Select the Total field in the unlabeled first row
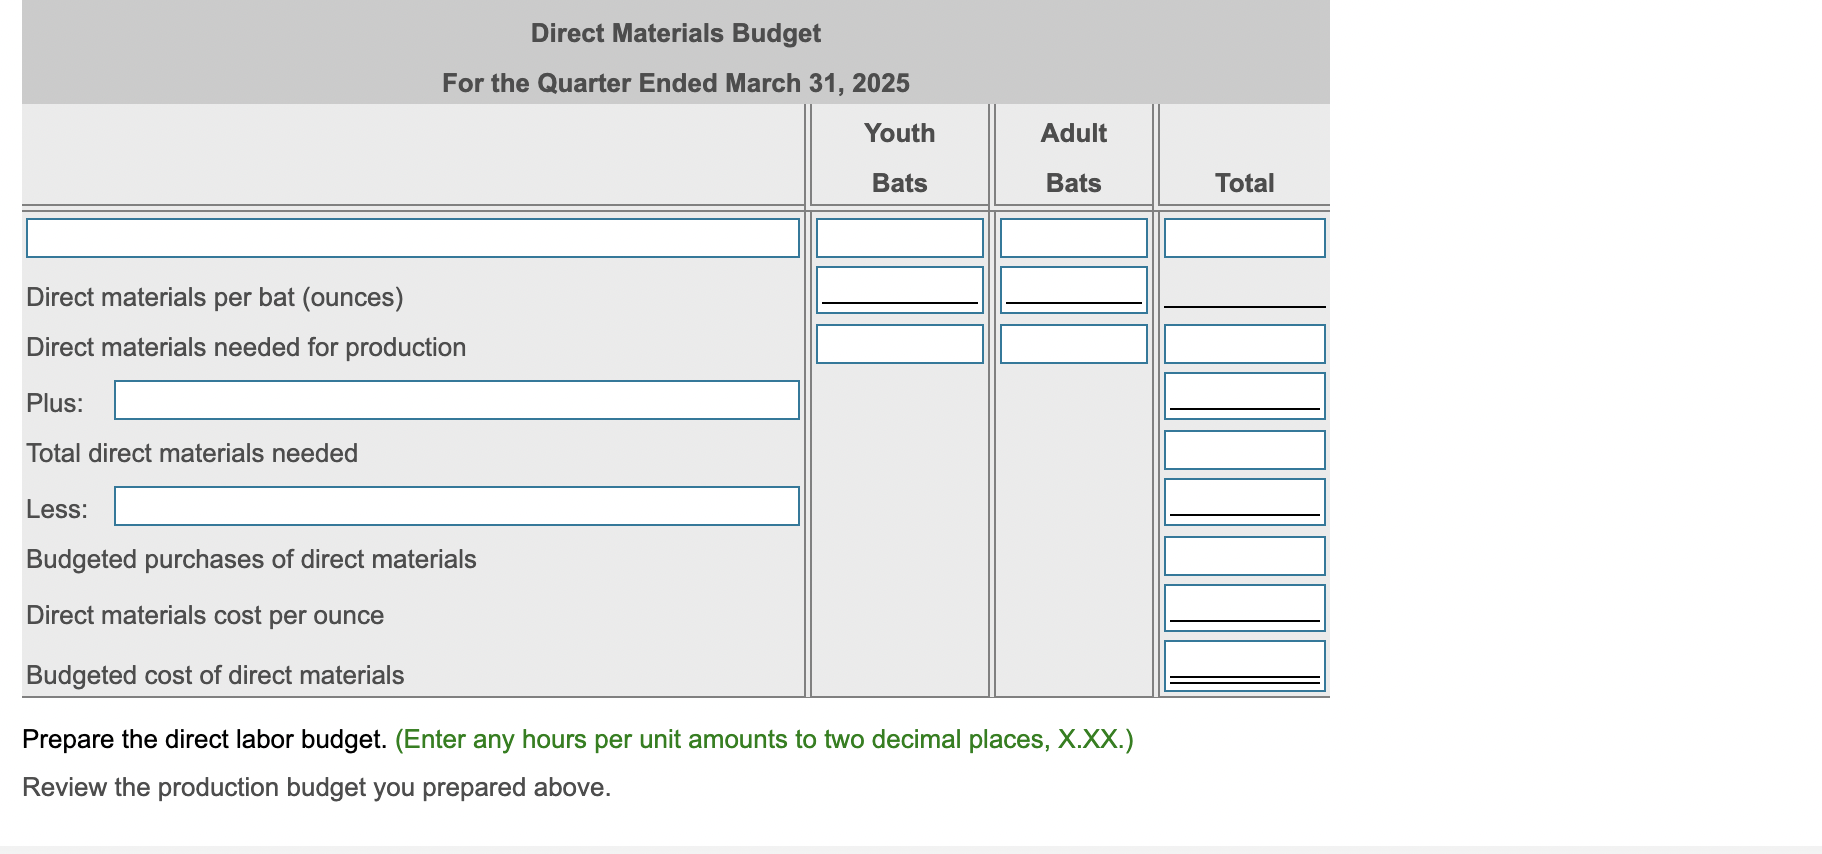 click(x=1245, y=238)
